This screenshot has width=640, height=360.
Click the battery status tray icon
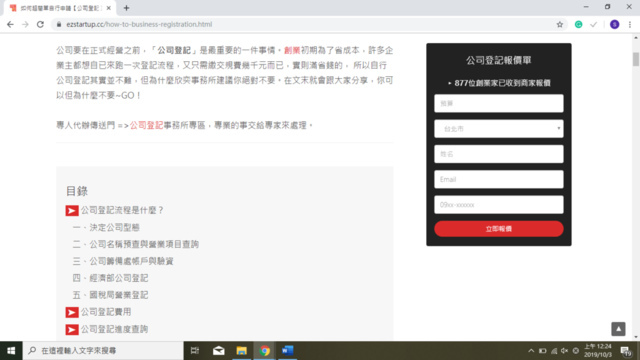[x=542, y=351]
